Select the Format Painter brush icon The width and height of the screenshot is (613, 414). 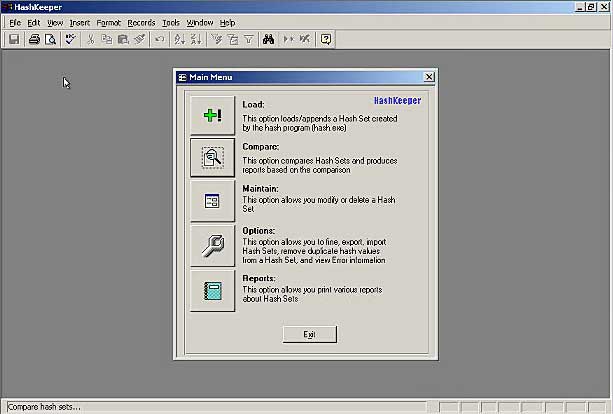pos(140,39)
